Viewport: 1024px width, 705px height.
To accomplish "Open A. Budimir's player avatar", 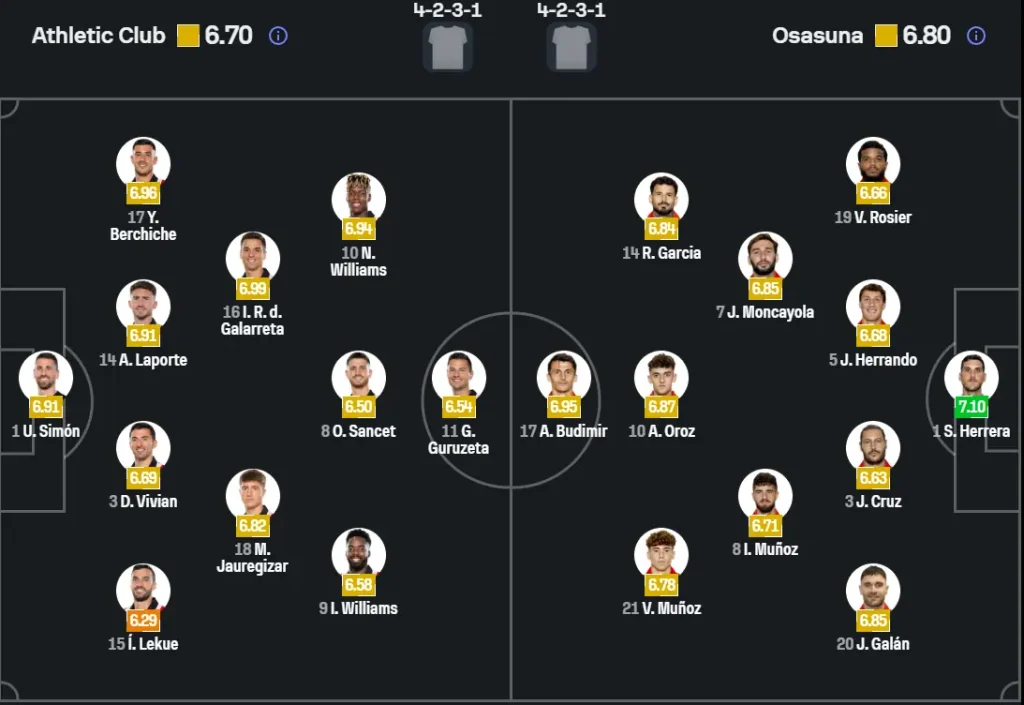I will pyautogui.click(x=563, y=376).
